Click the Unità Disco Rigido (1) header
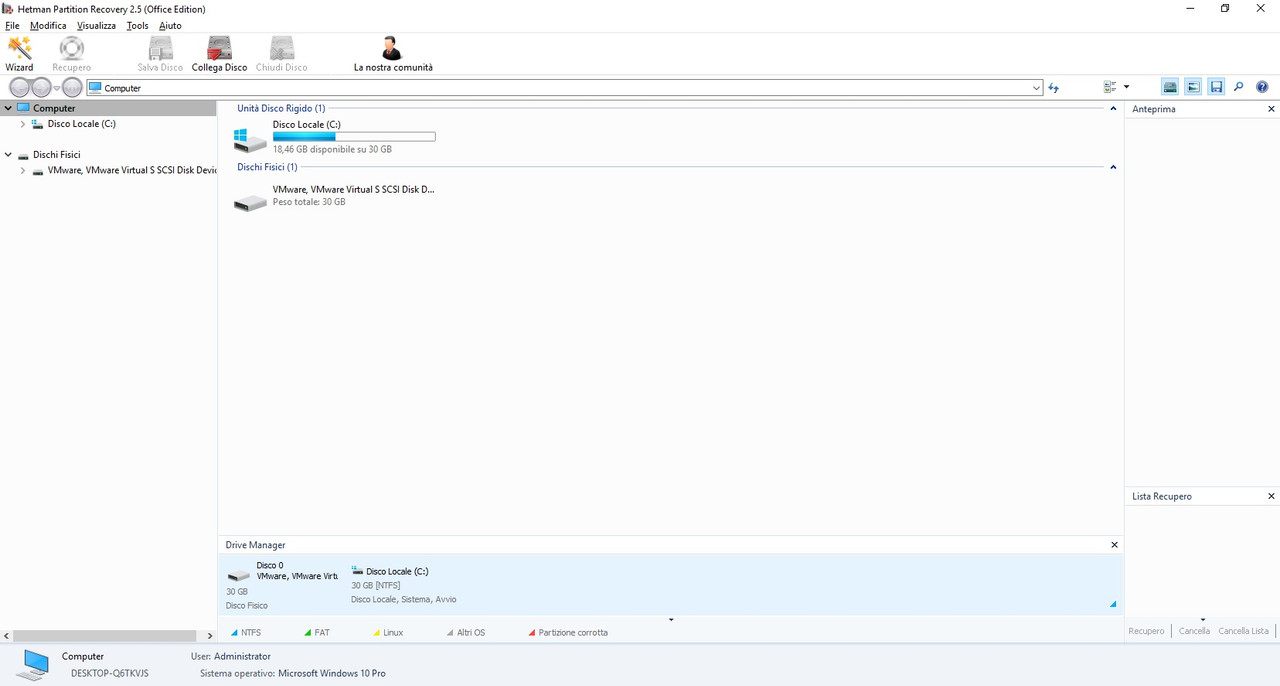 pos(281,108)
